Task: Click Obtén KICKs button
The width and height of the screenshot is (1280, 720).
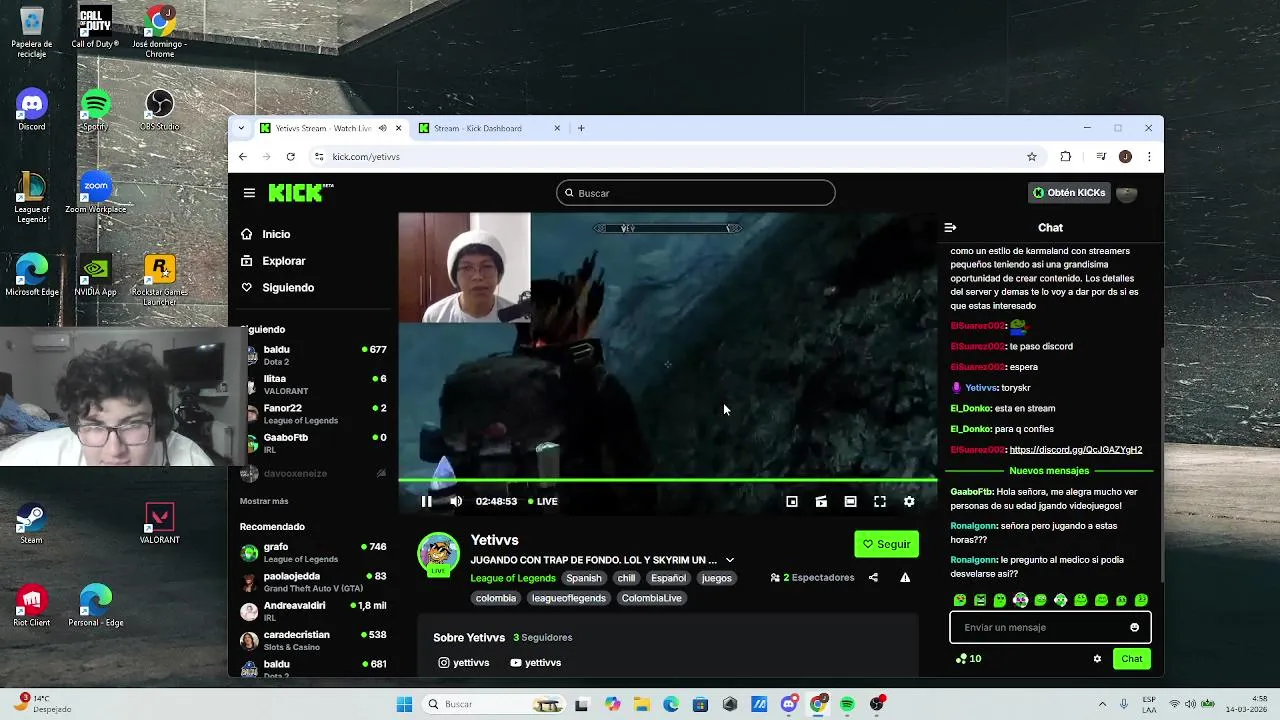Action: (x=1069, y=193)
